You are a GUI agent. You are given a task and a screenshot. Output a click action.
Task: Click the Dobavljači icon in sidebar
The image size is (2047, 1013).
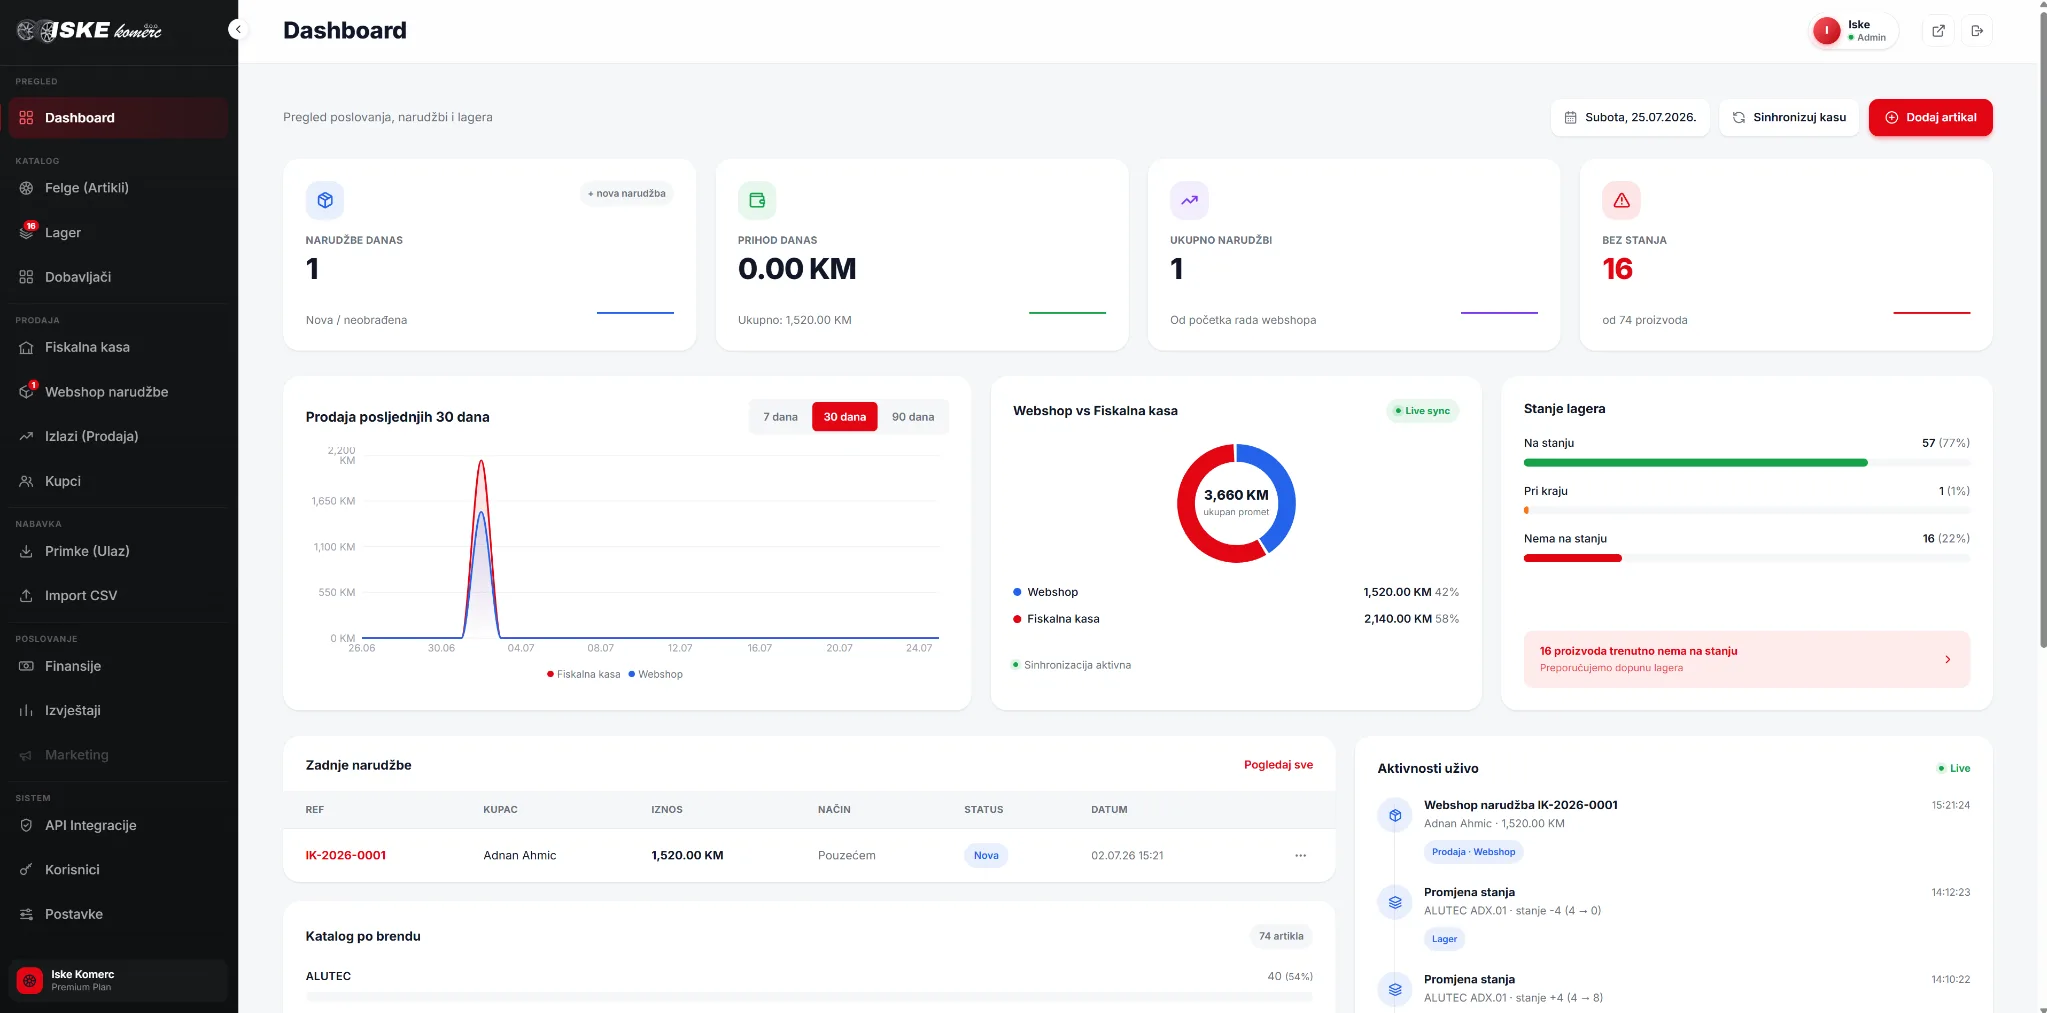point(26,277)
